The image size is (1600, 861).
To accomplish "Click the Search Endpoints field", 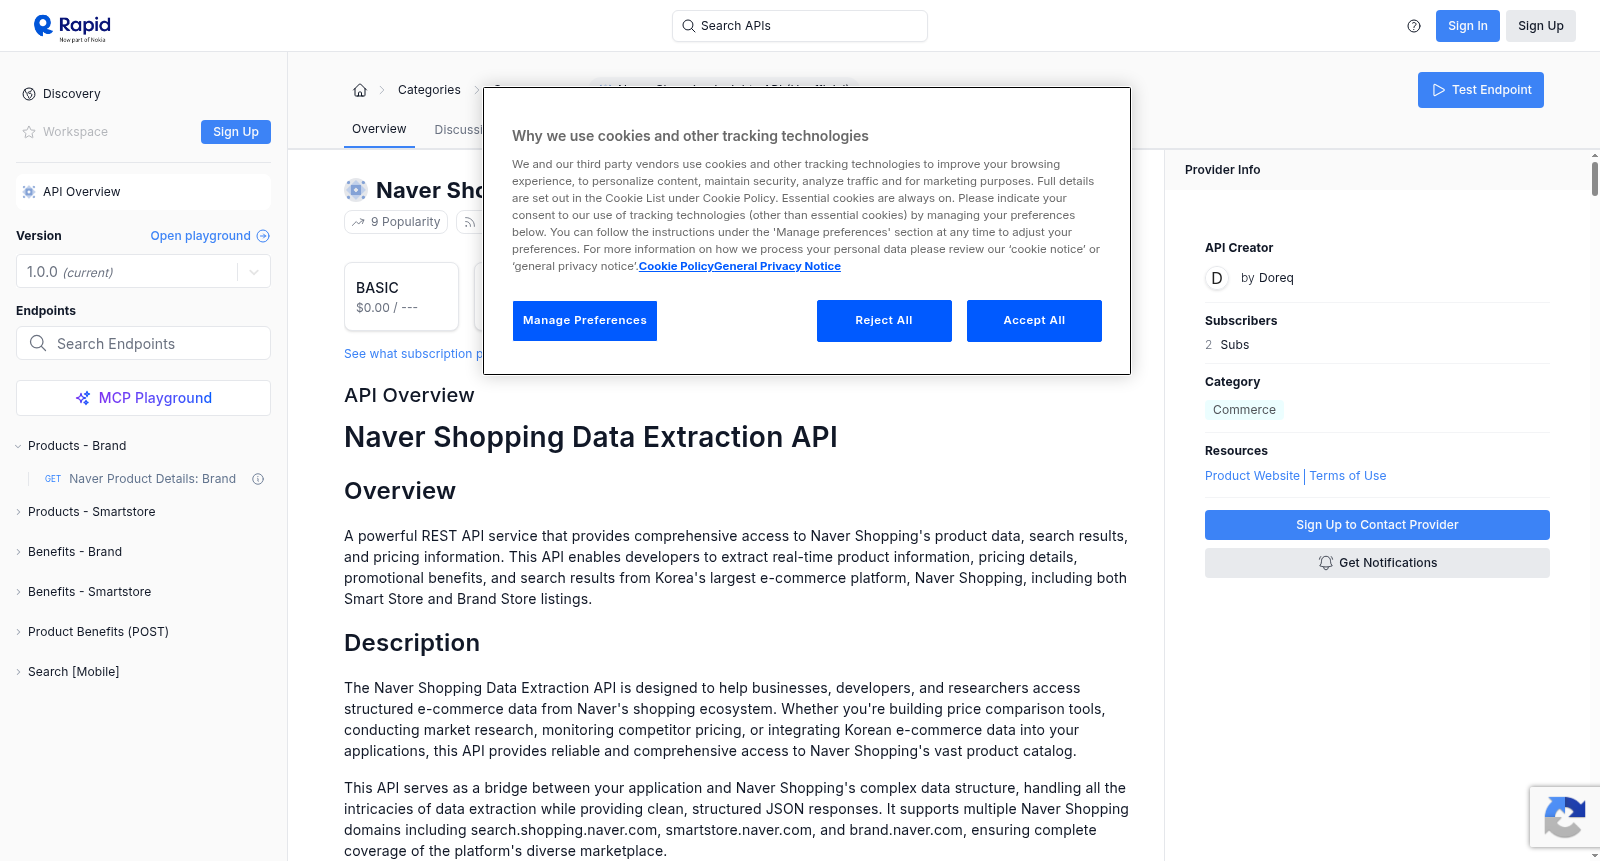I will (143, 343).
